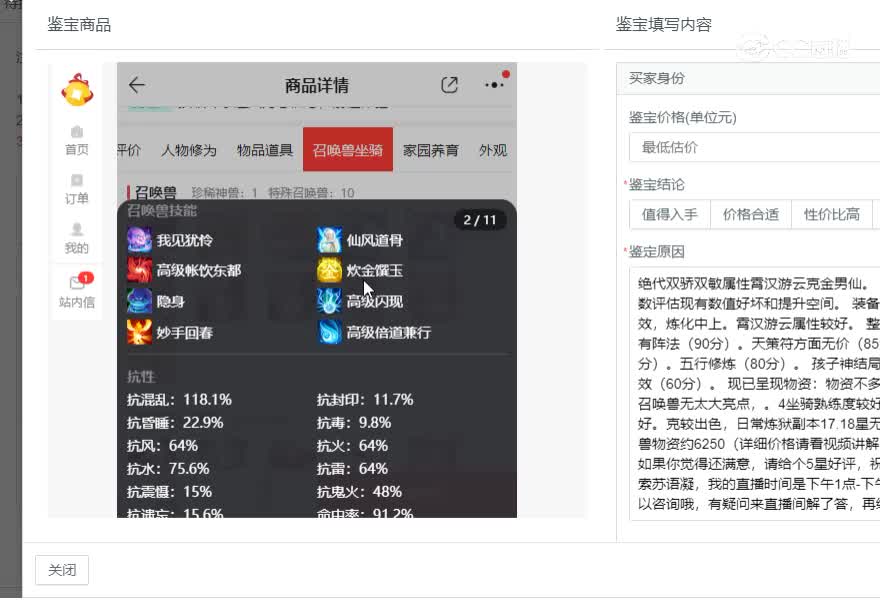880x600 pixels.
Task: Click the 抗火: 64% value
Action: tap(352, 446)
